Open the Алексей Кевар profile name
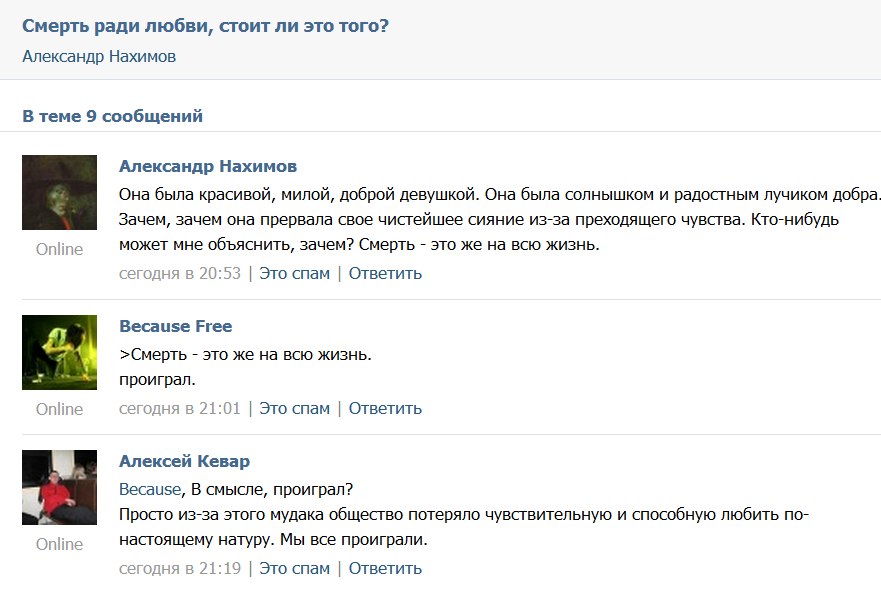Viewport: 881px width, 589px height. [184, 461]
